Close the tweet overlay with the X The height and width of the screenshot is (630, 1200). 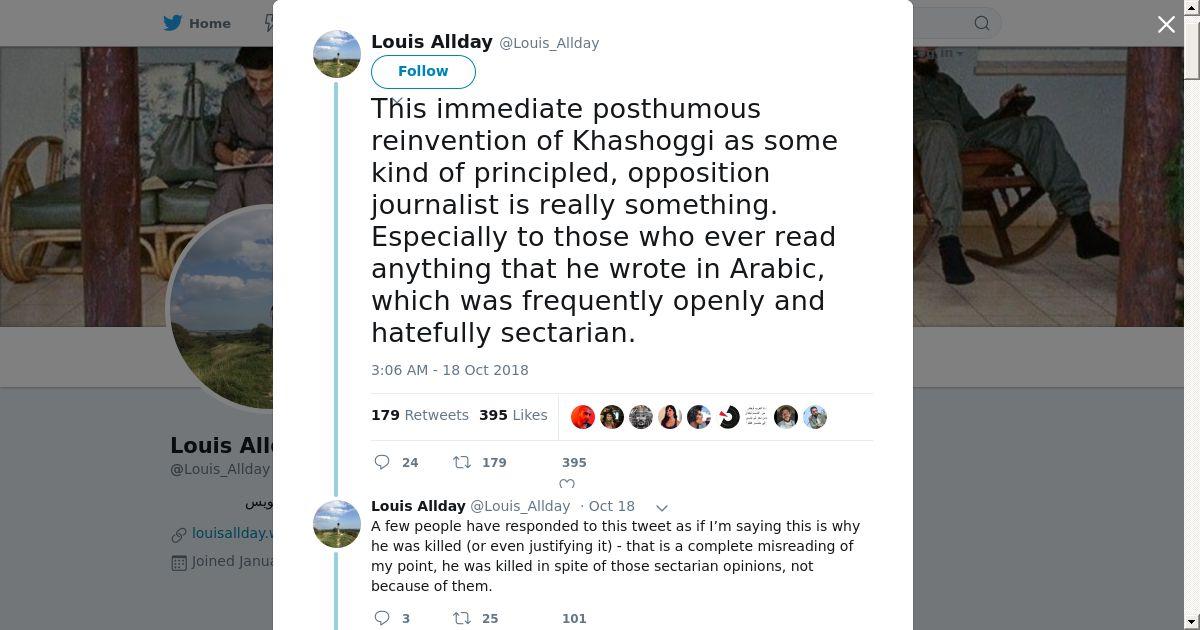click(x=1166, y=25)
